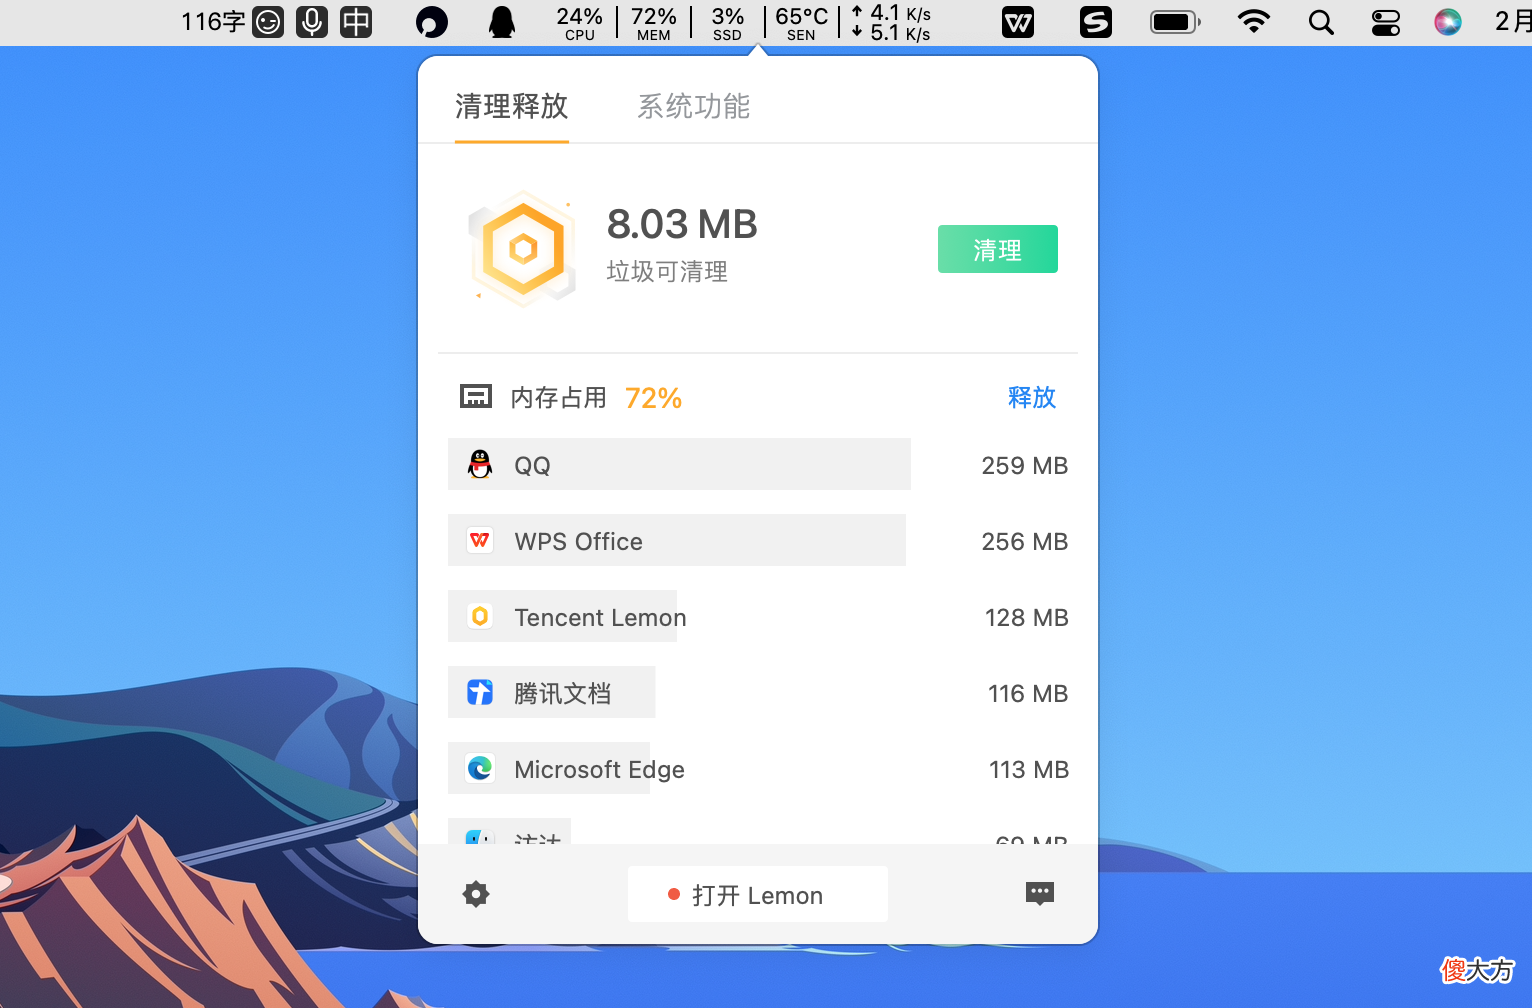Click the 打开 Lemon button
Viewport: 1532px width, 1008px height.
[758, 894]
